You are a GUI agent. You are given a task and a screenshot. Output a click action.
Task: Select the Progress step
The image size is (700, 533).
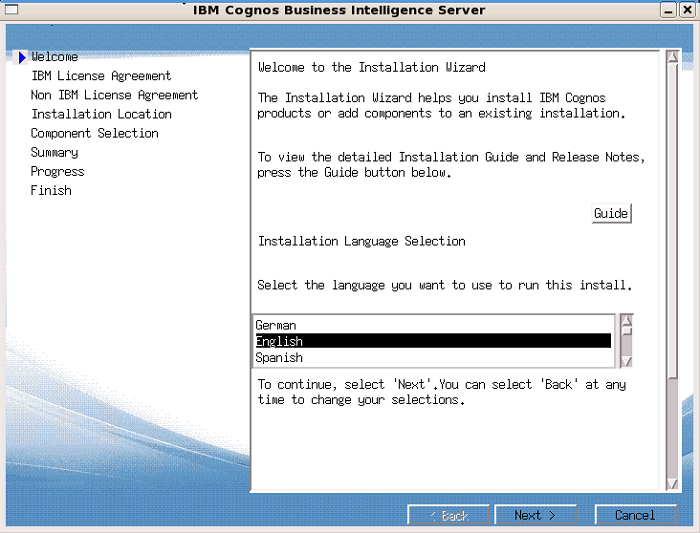tap(58, 172)
